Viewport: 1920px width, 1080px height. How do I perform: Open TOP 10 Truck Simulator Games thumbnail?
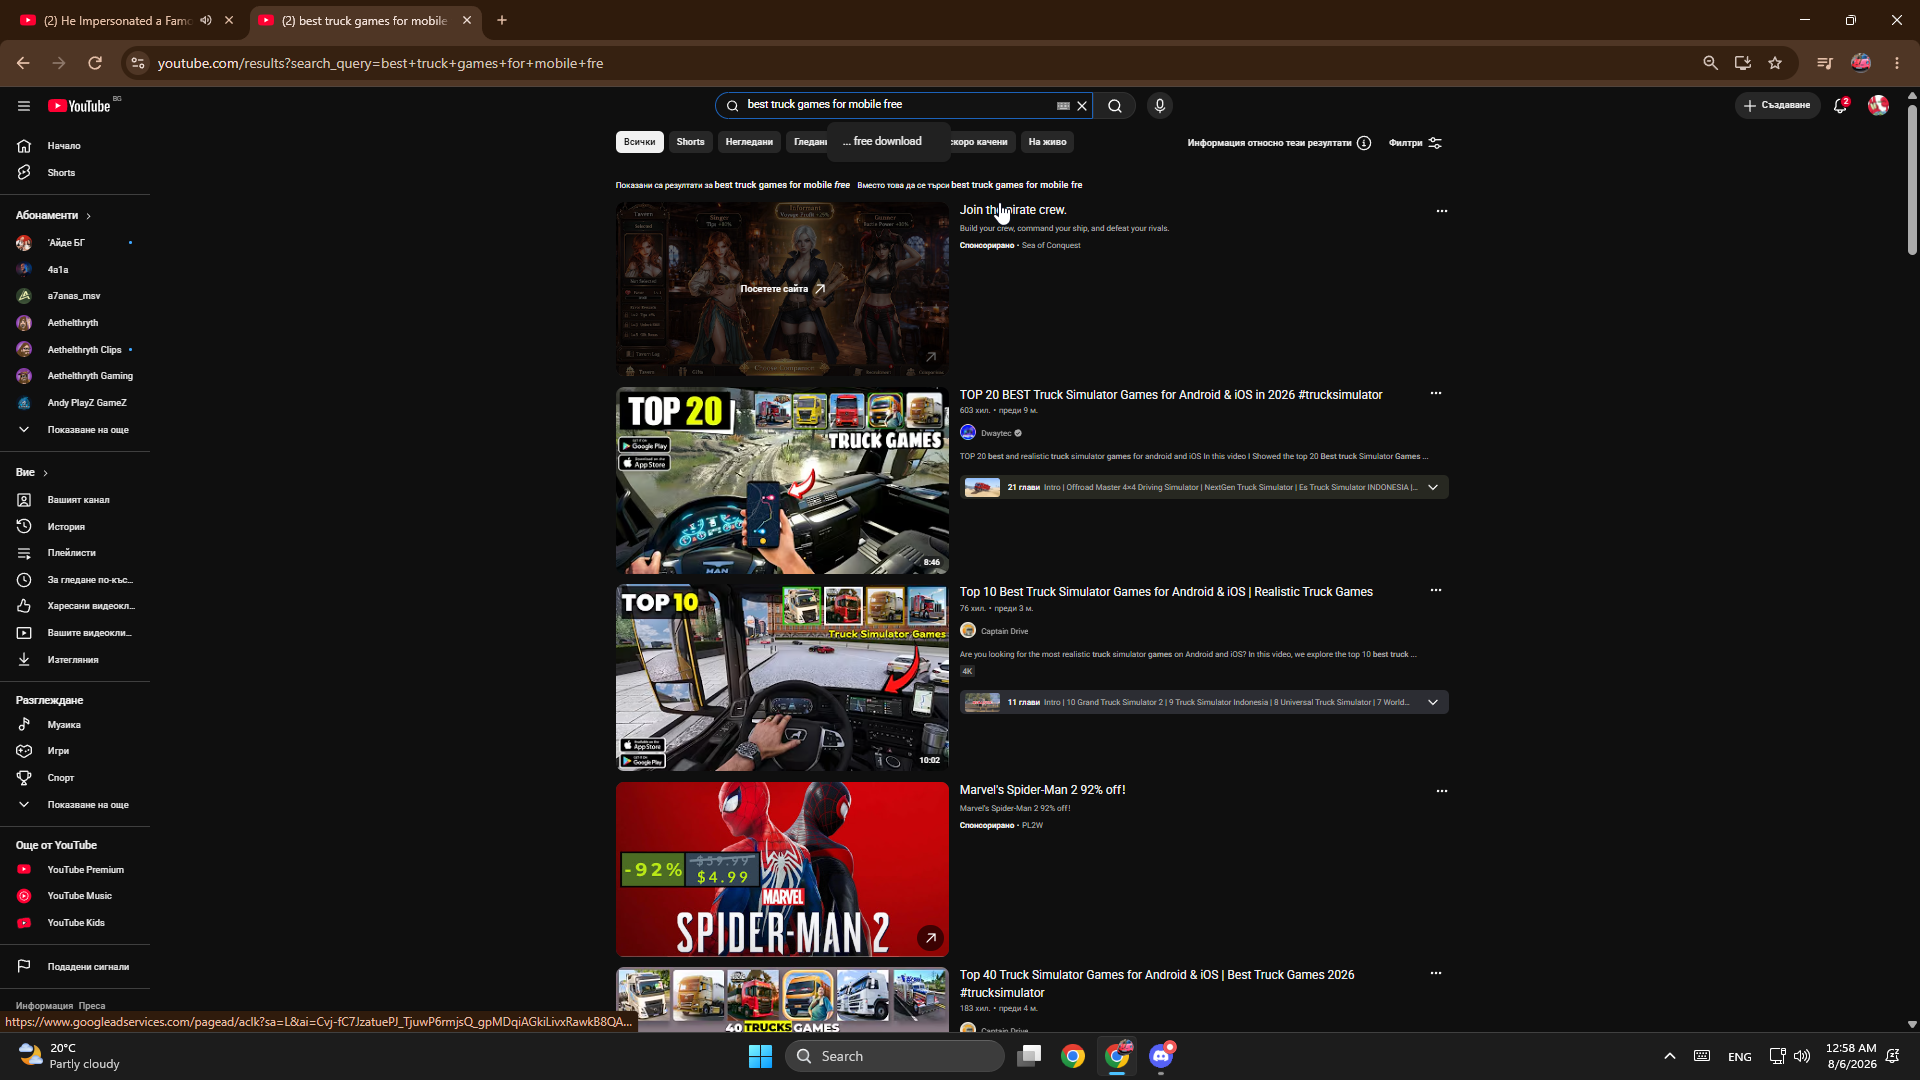pos(782,678)
